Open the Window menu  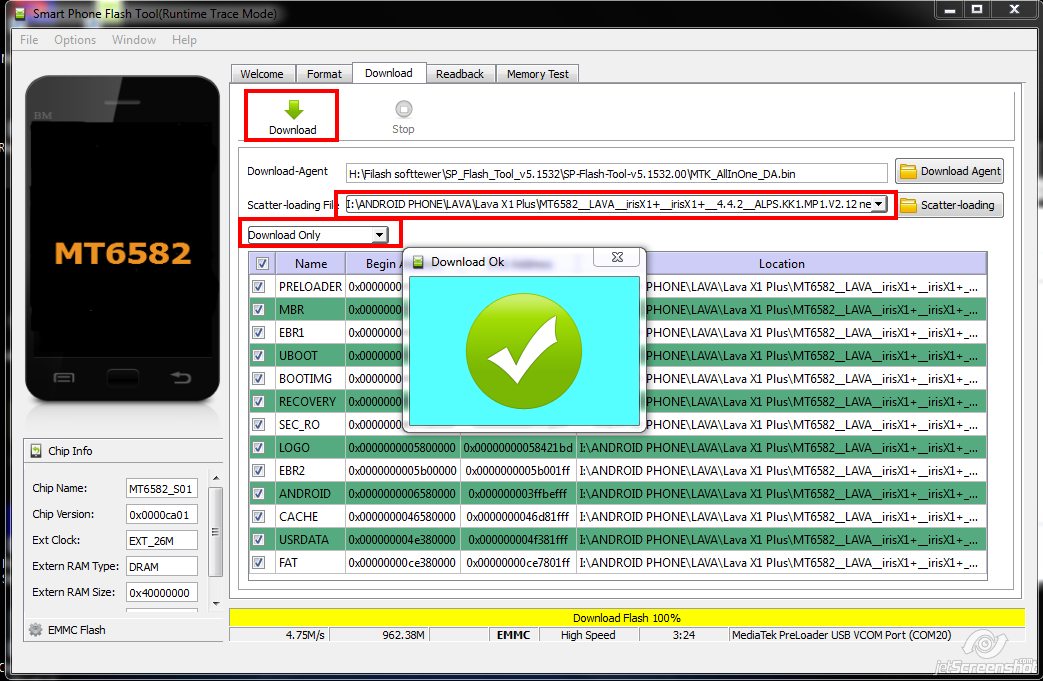(x=134, y=40)
